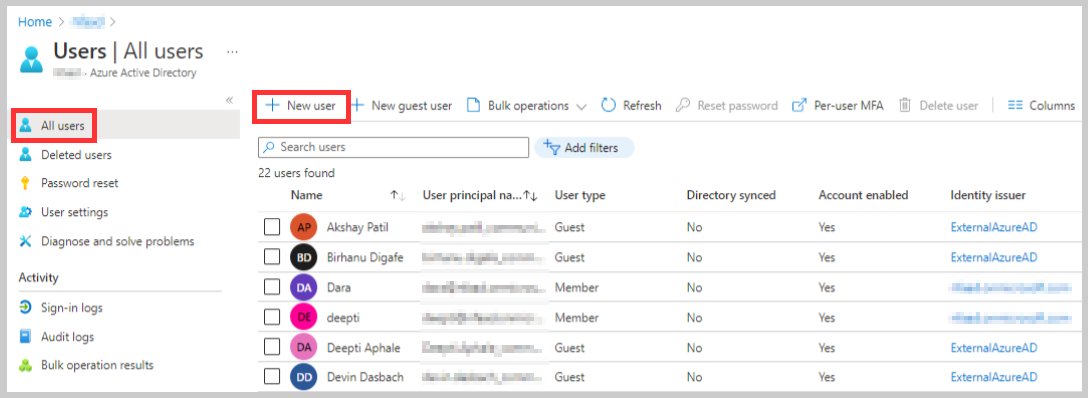Click into the Search users field
Viewport: 1088px width, 398px height.
(x=393, y=147)
